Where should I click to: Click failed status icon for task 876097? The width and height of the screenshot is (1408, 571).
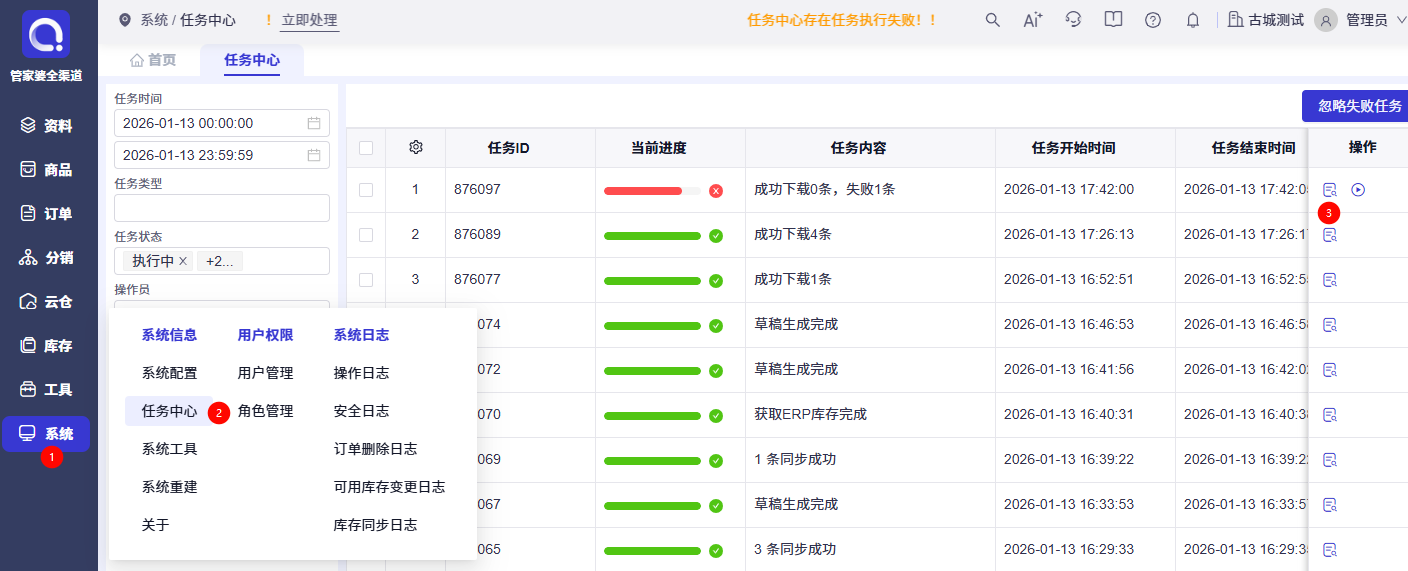716,190
